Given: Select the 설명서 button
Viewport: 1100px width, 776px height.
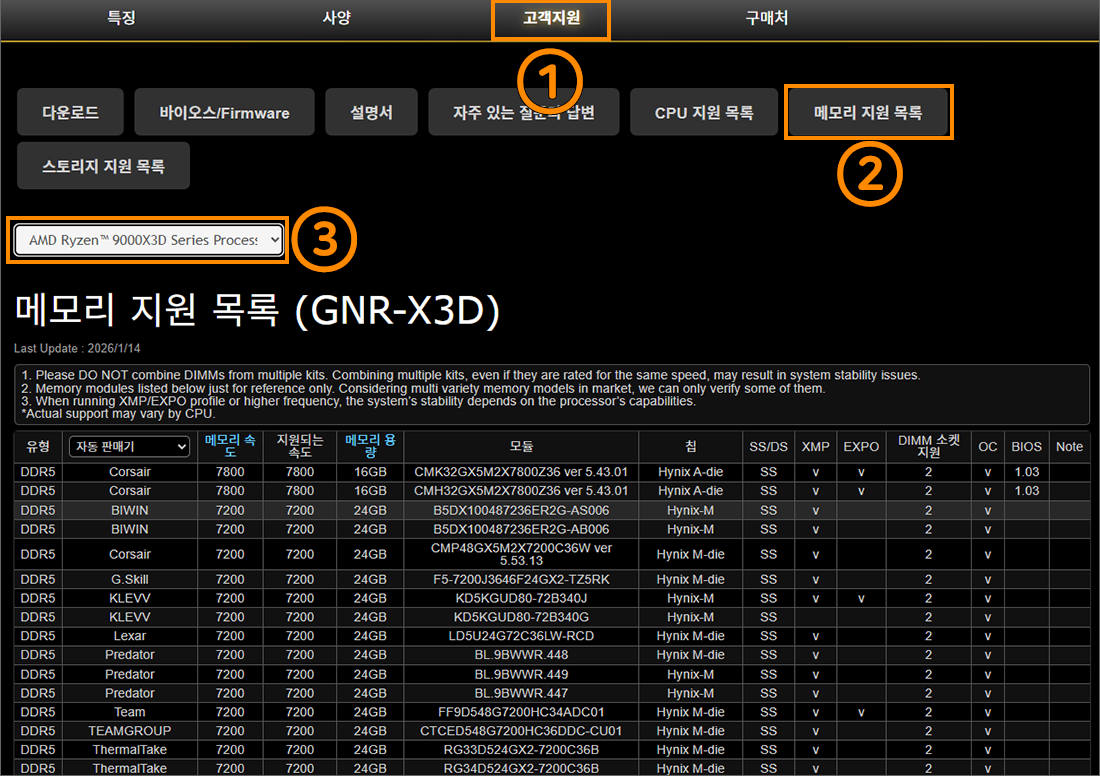Looking at the screenshot, I should click(371, 112).
